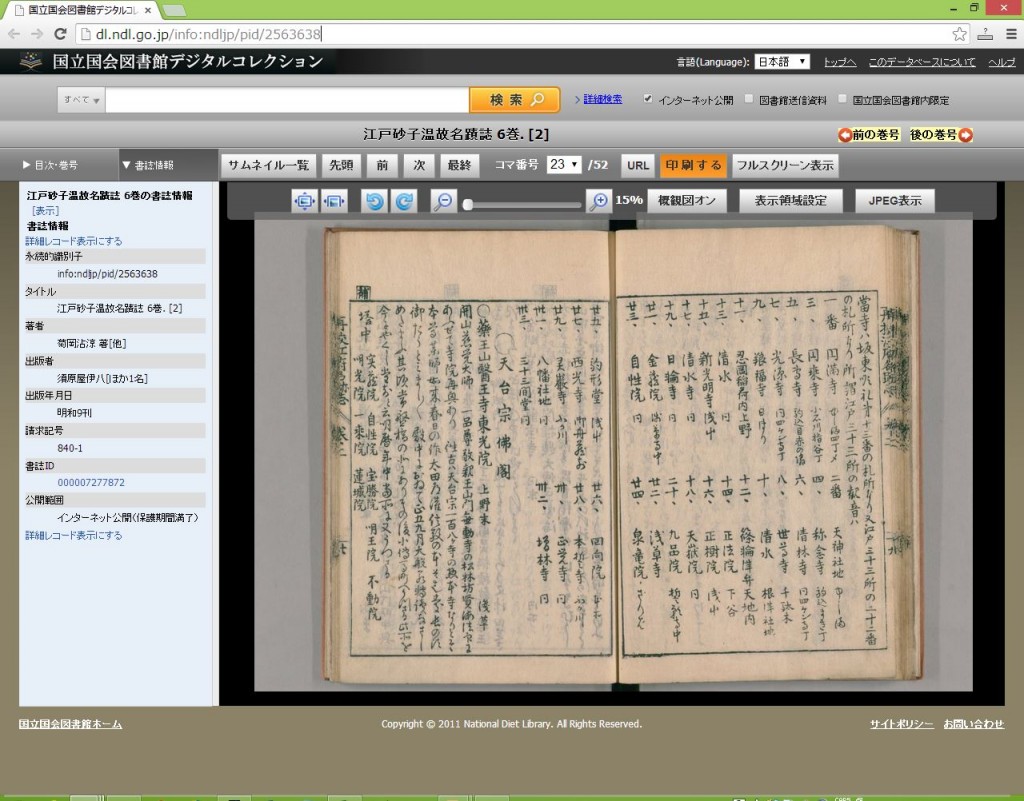
Task: Zoom in with the plus magnifier
Action: [x=599, y=201]
